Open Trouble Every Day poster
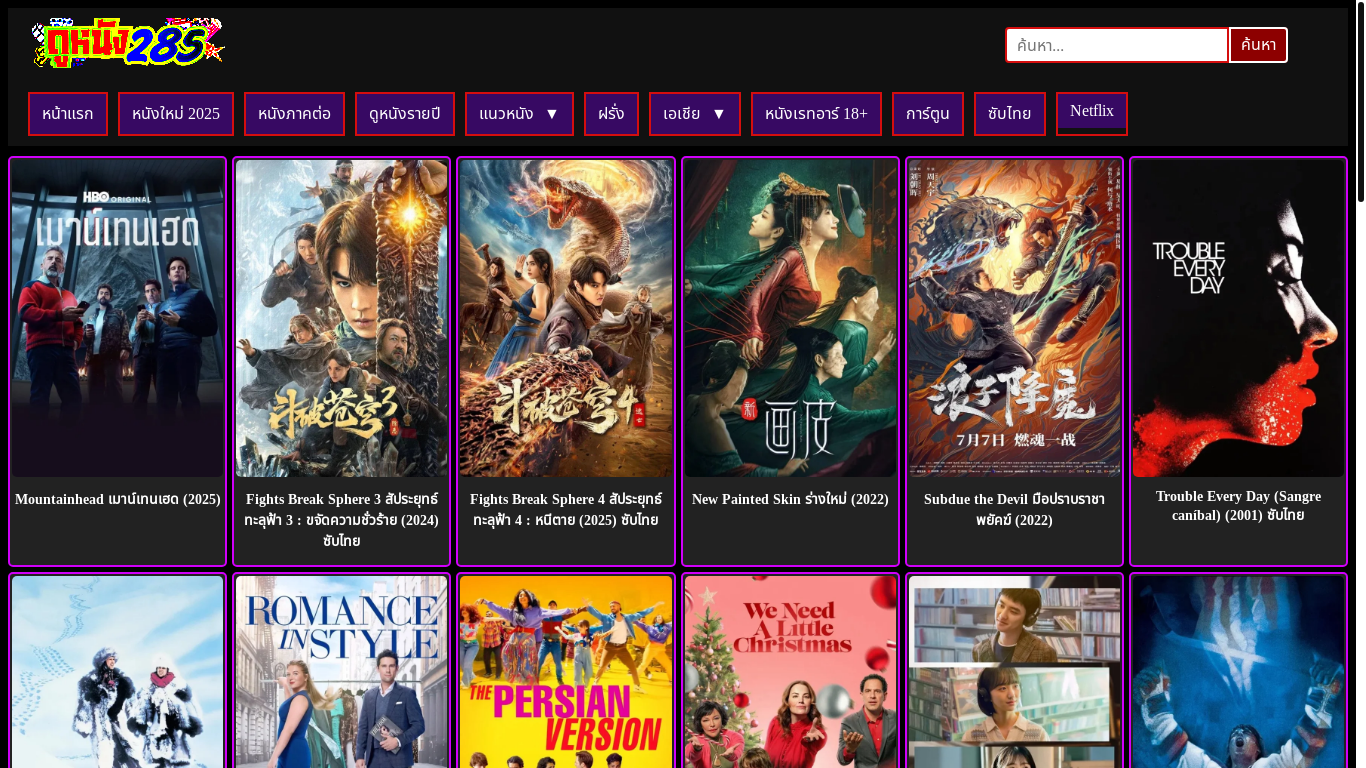The height and width of the screenshot is (768, 1366). coord(1239,318)
